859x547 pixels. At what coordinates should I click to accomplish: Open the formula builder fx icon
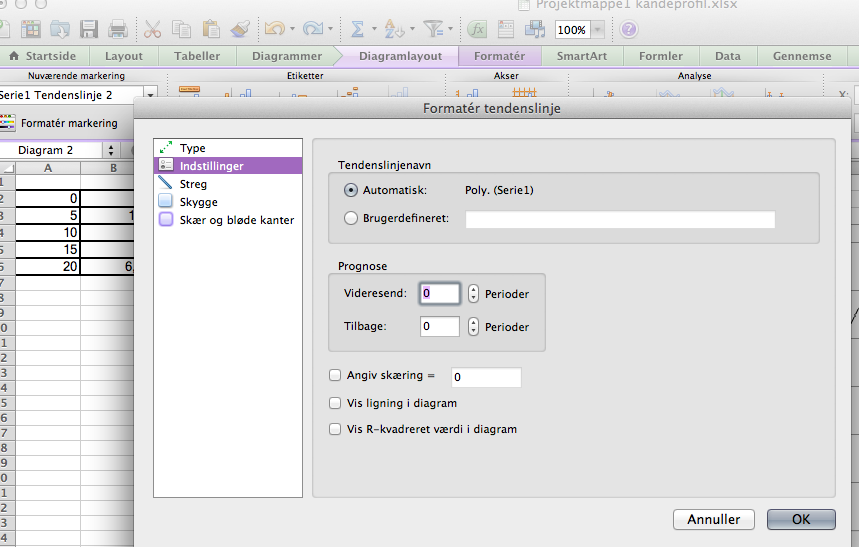pyautogui.click(x=477, y=29)
